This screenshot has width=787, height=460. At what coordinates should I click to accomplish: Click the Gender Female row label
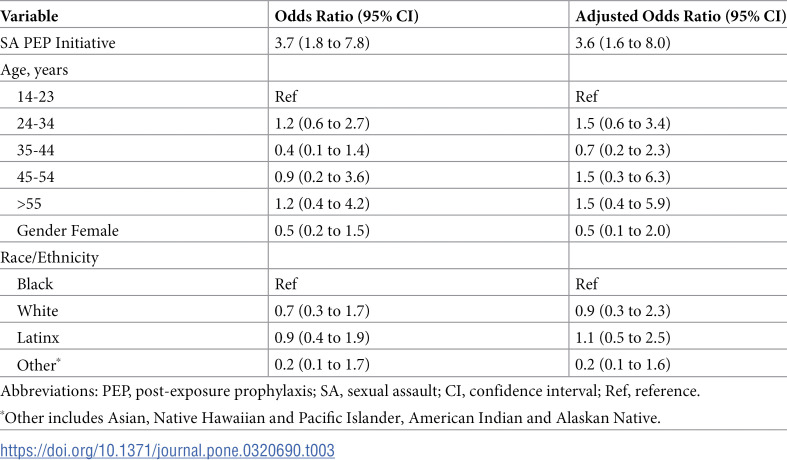[68, 231]
